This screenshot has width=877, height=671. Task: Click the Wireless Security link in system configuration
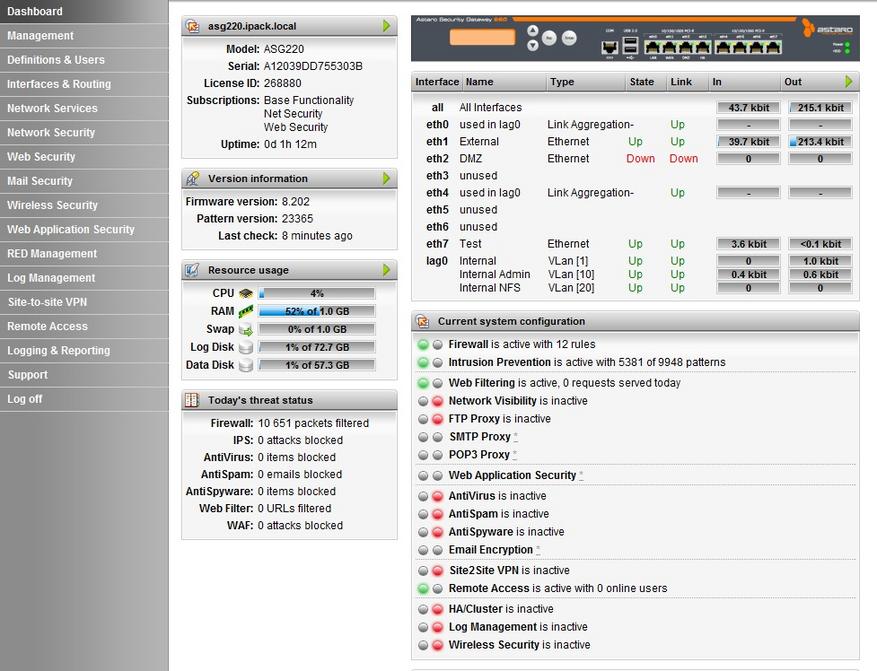494,645
